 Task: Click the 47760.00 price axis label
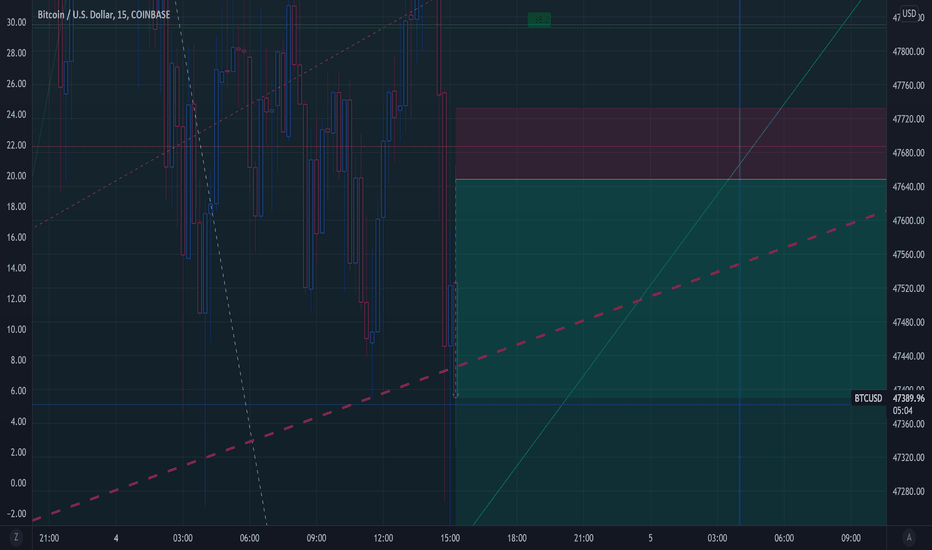point(908,86)
